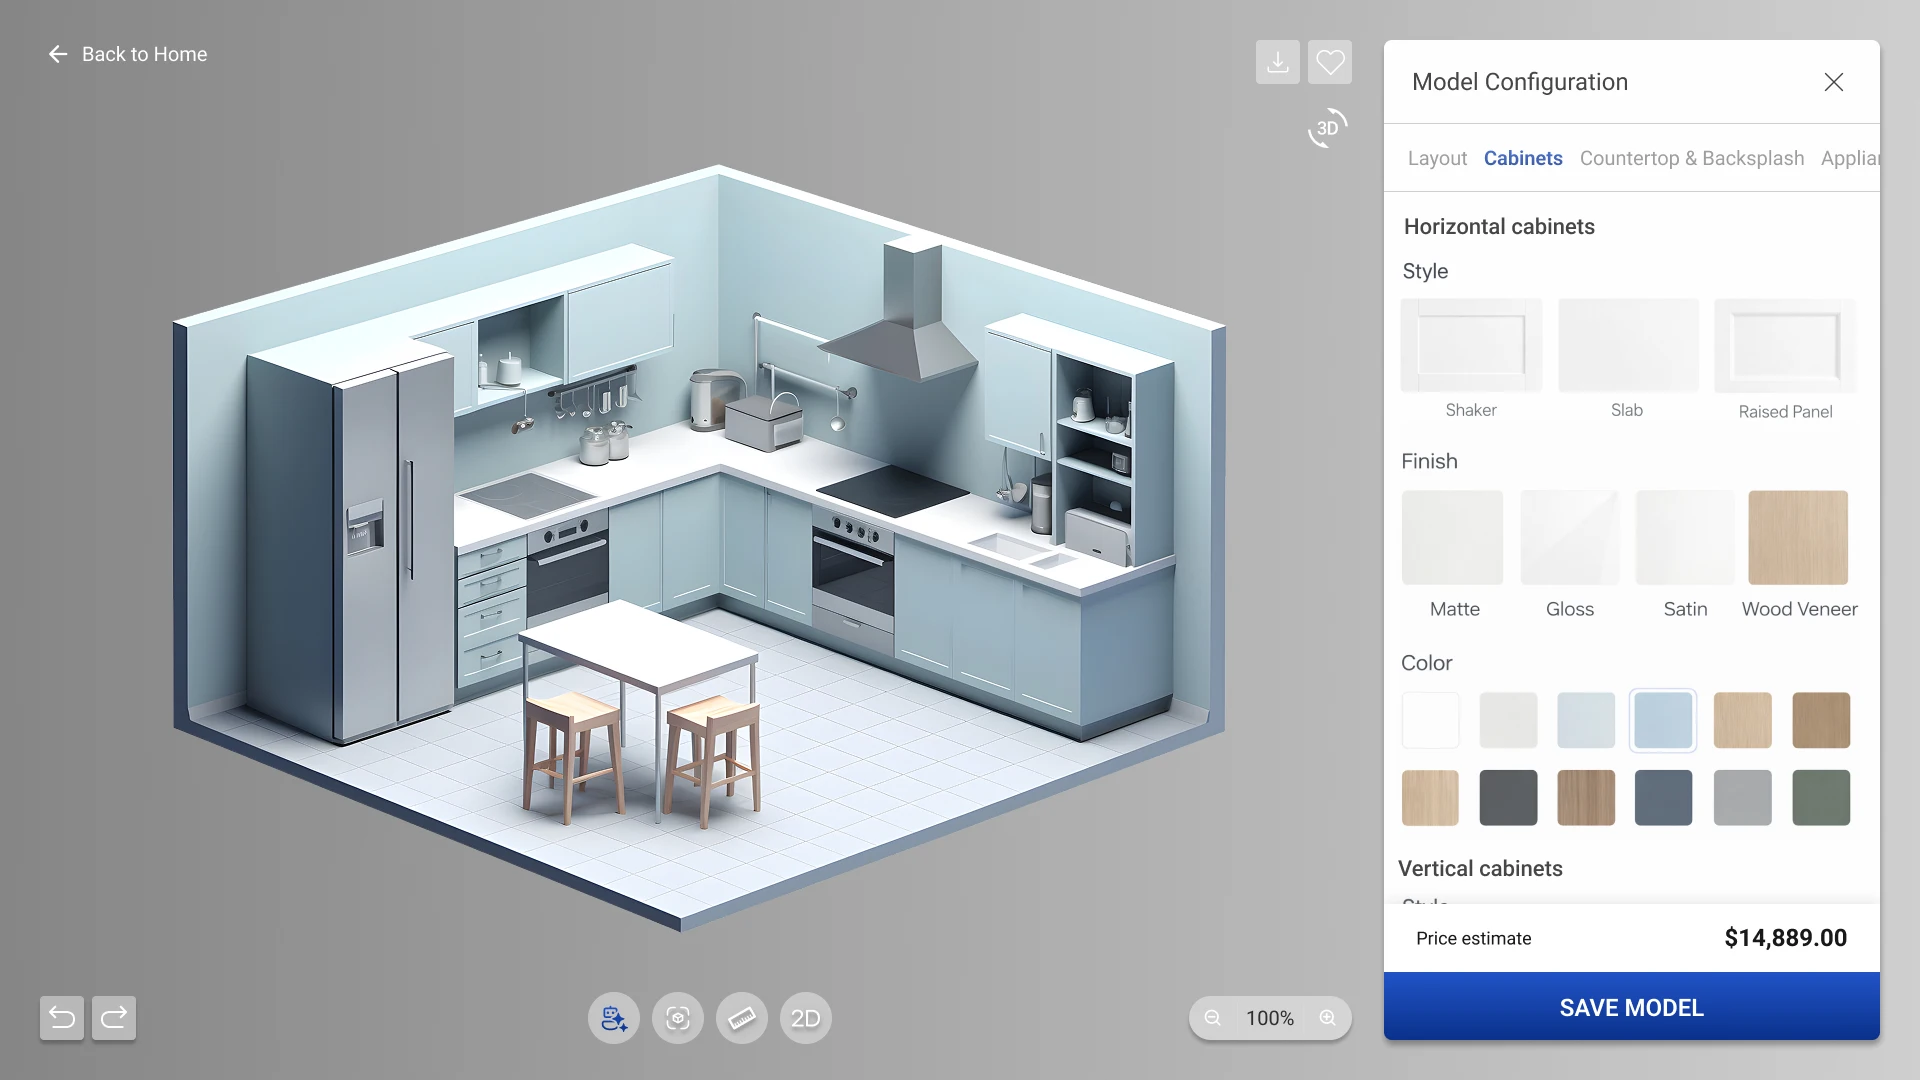Click the SAVE MODEL button

point(1631,1007)
